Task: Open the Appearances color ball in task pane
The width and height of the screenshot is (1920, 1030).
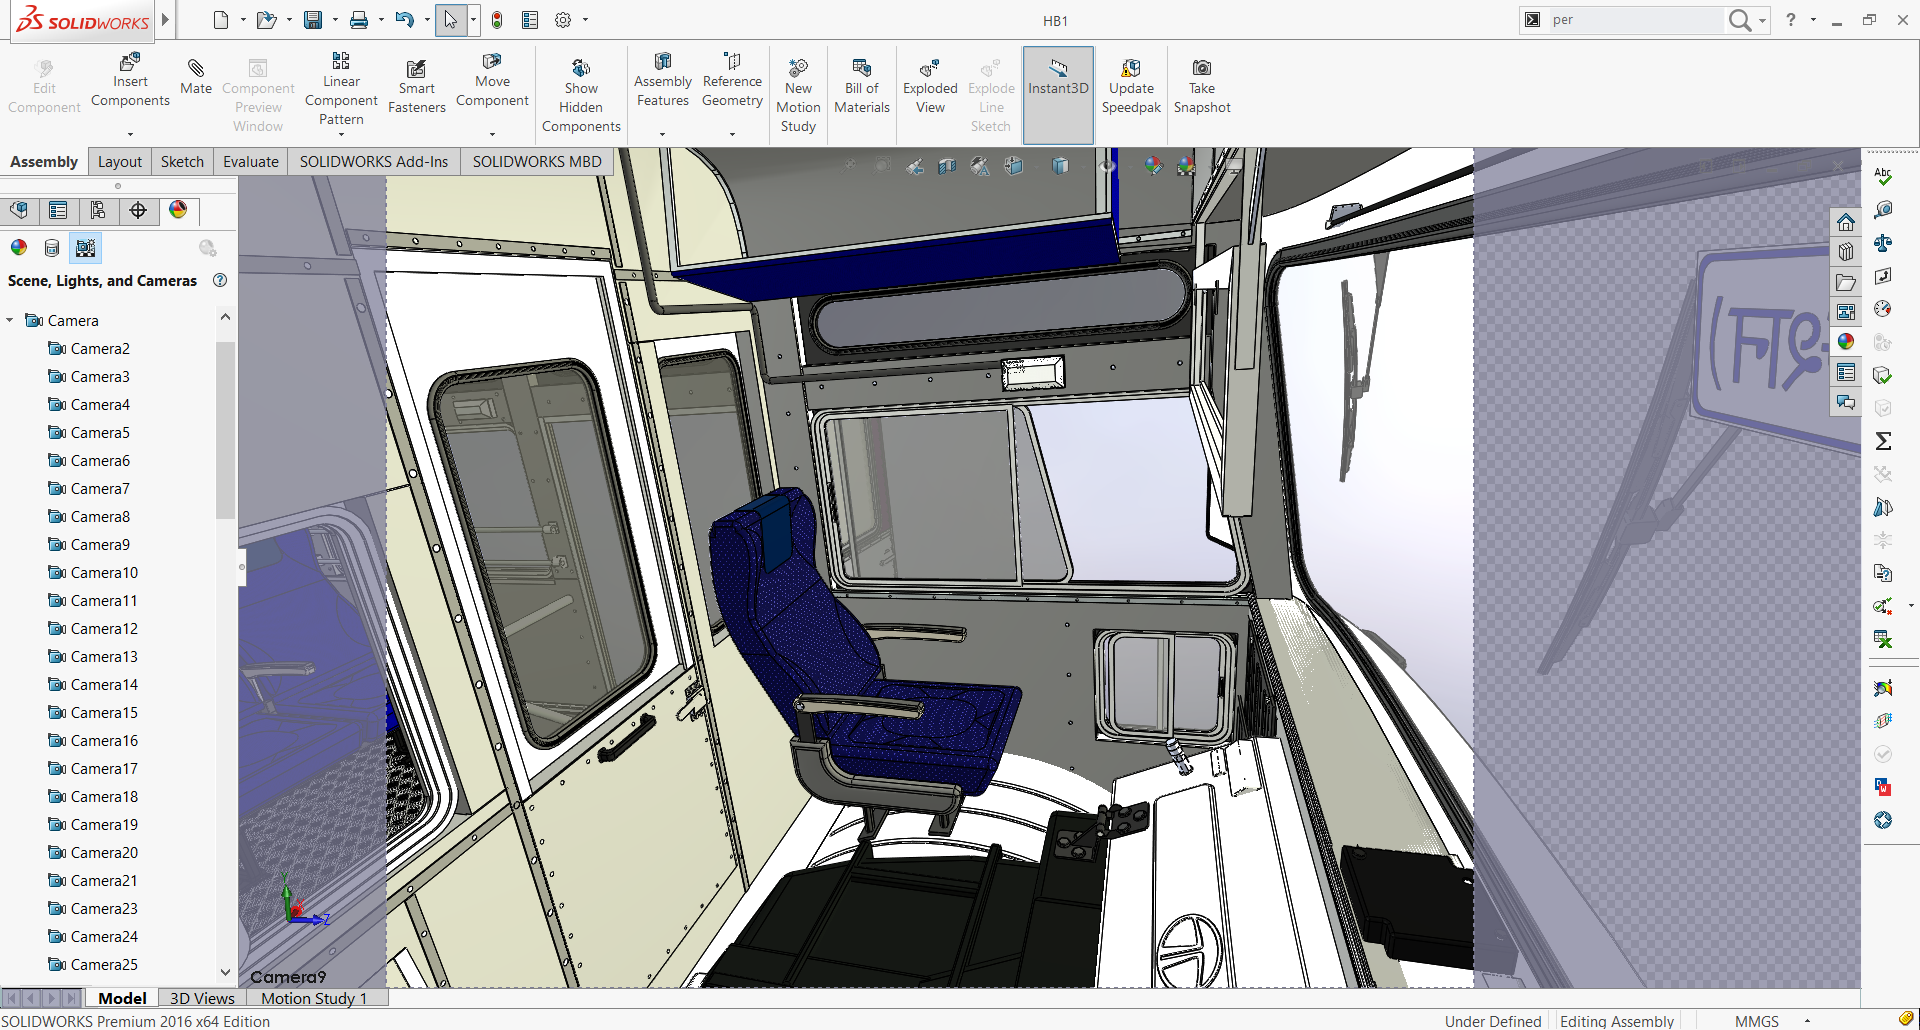Action: pyautogui.click(x=1846, y=342)
